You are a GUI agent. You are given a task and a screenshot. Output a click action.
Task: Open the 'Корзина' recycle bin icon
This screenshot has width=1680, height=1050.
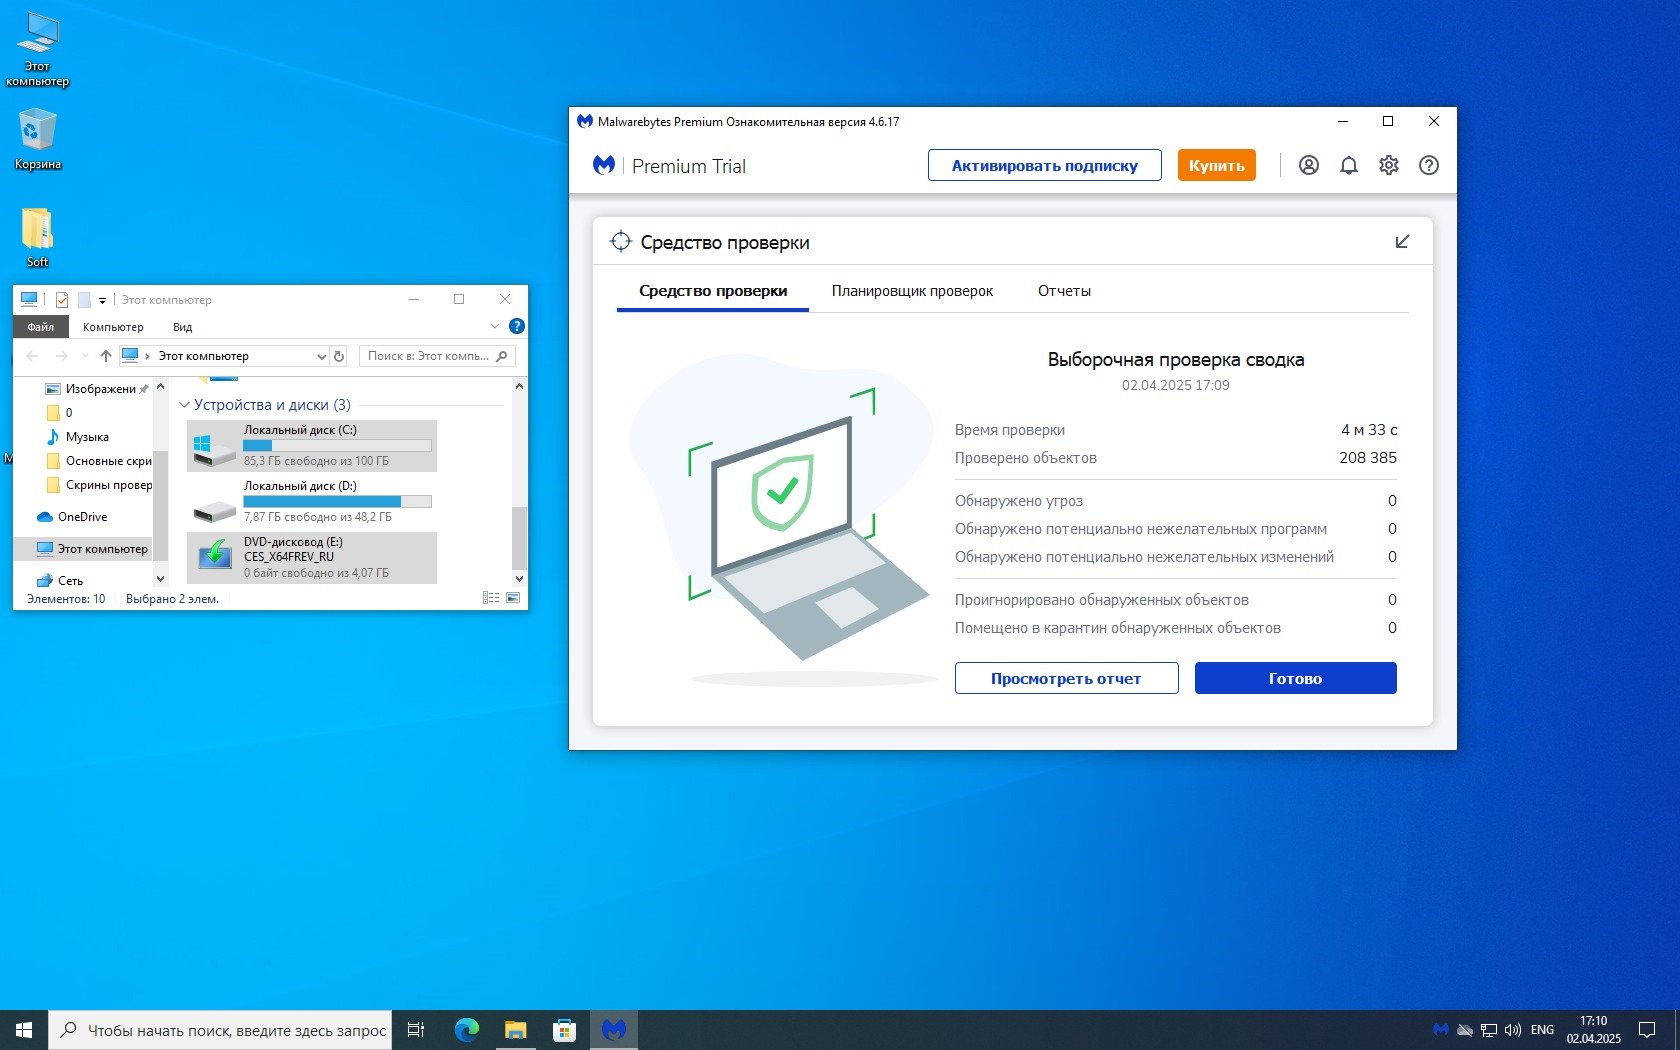pyautogui.click(x=38, y=139)
